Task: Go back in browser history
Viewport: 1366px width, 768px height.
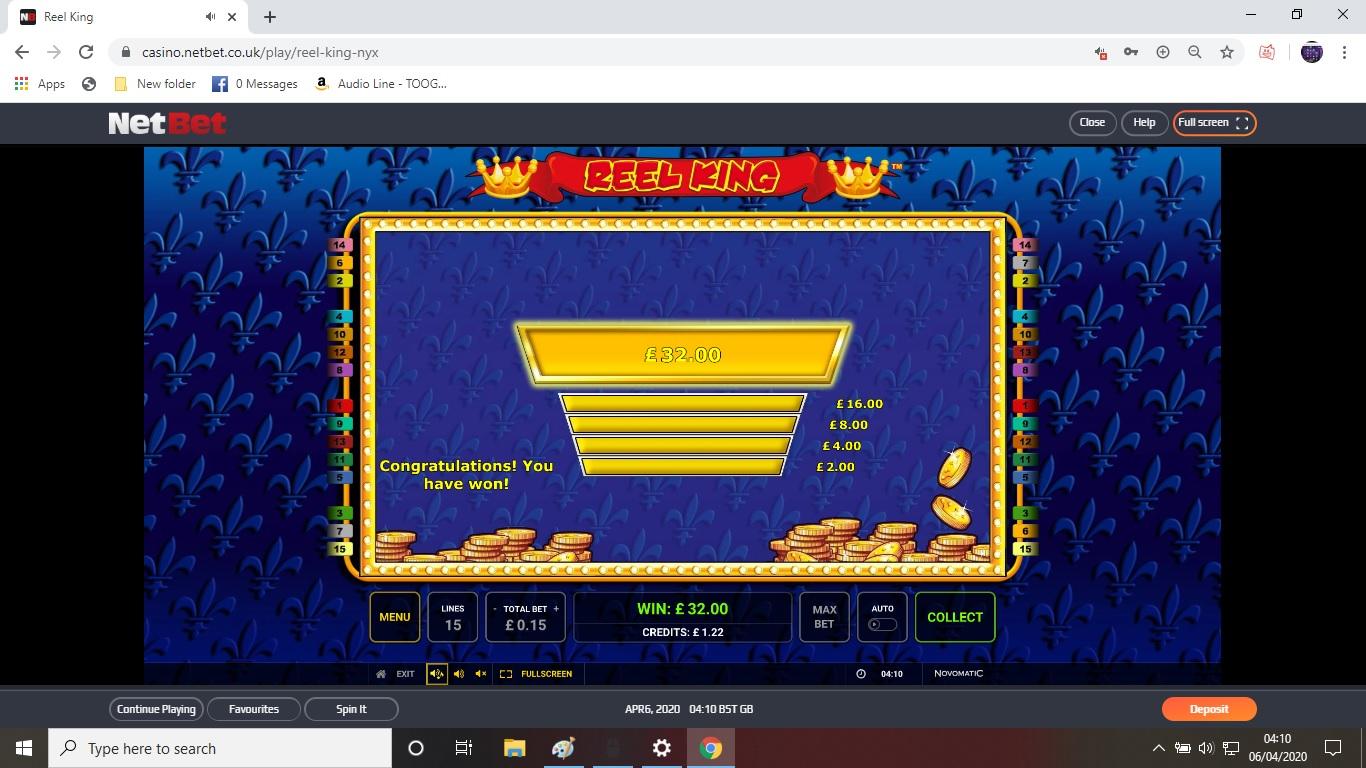Action: pyautogui.click(x=22, y=52)
